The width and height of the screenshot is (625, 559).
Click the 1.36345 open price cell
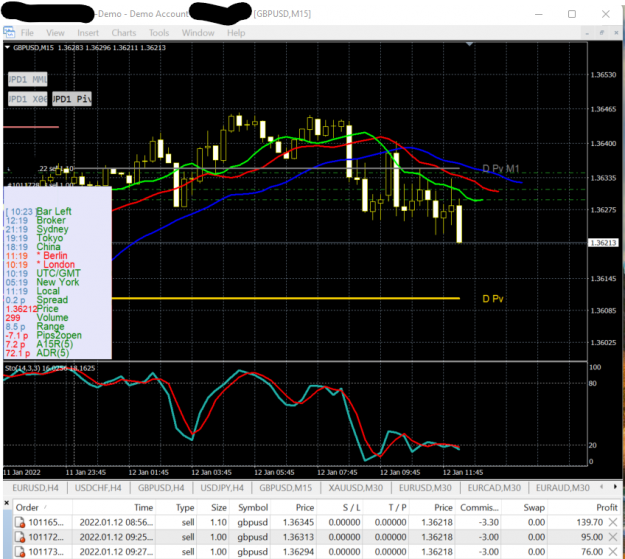pos(298,522)
